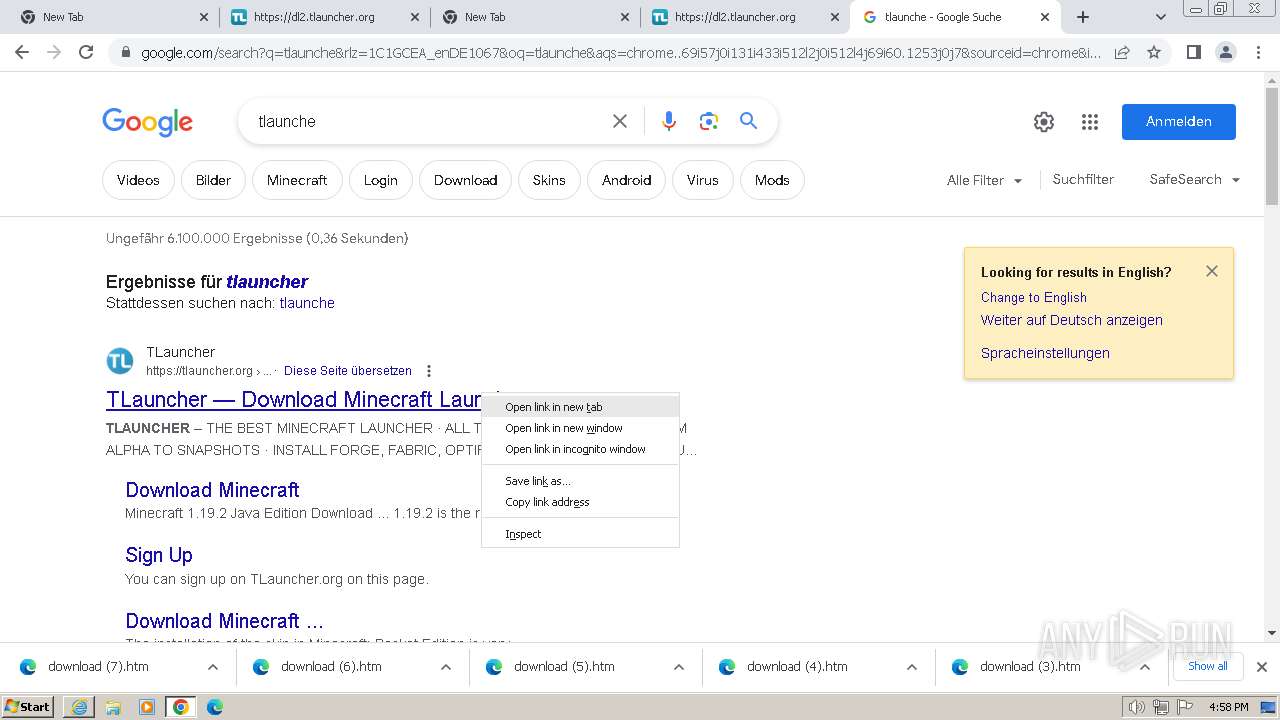Open options arrow for download (7).htm

pyautogui.click(x=212, y=667)
